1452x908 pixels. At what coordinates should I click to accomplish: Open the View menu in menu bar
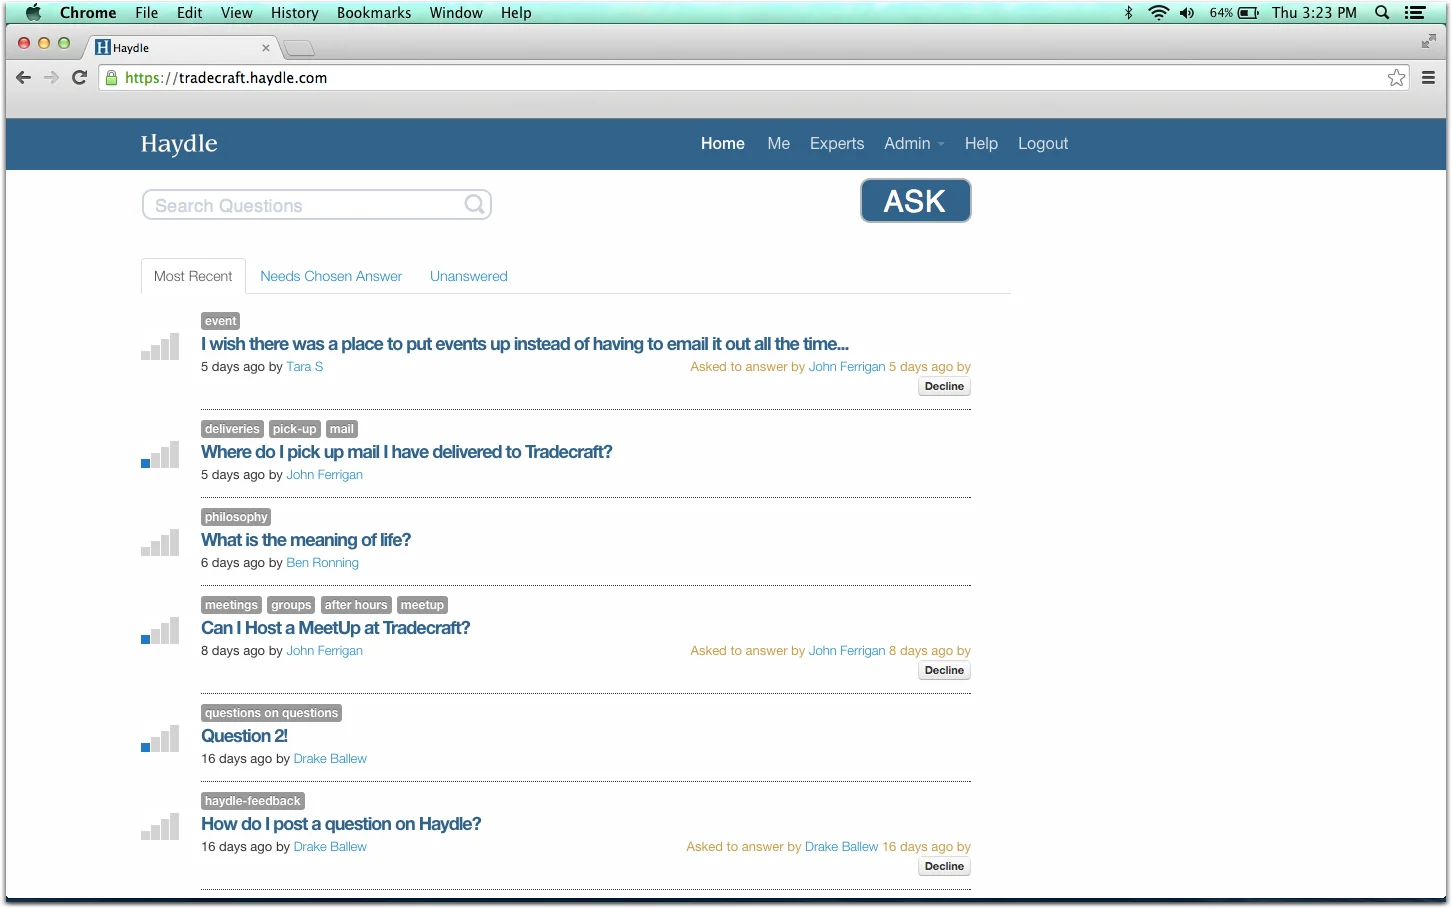(x=236, y=13)
